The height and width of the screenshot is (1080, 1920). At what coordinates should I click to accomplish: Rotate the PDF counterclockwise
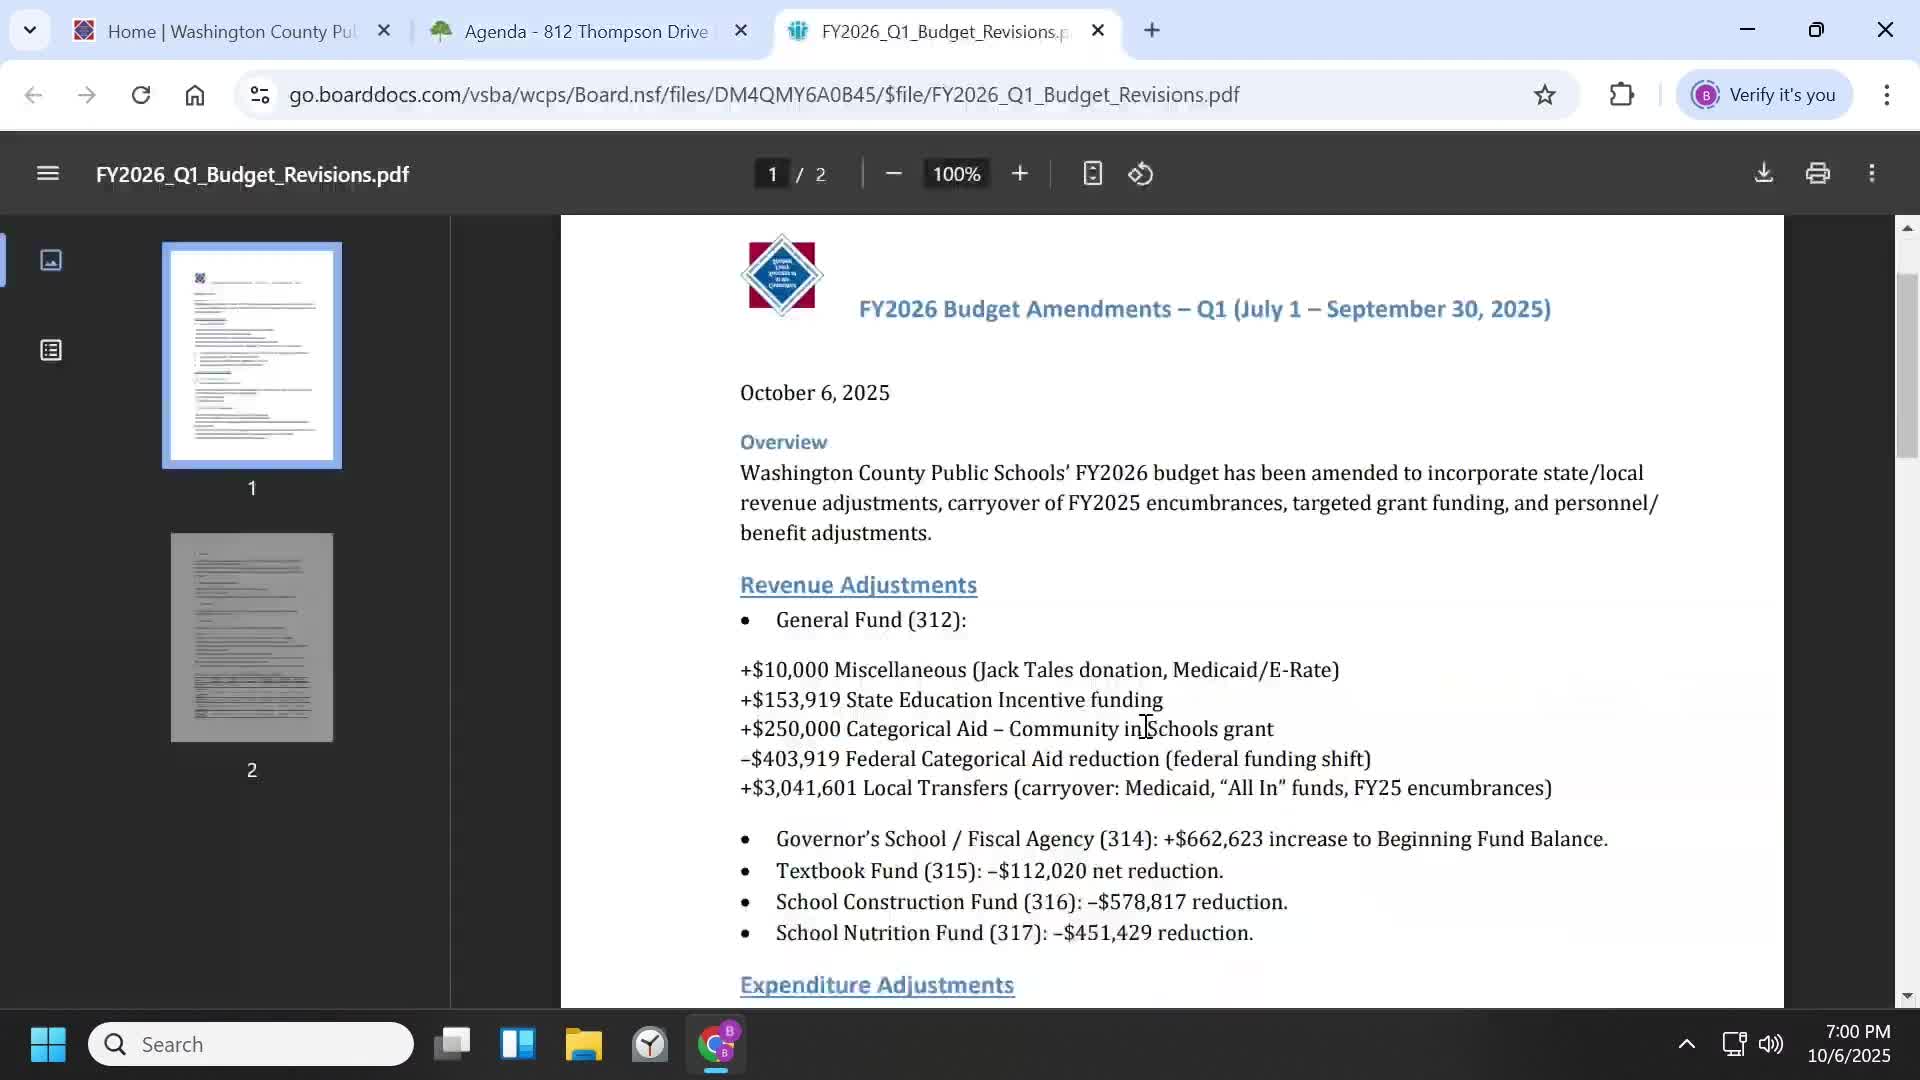(x=1141, y=174)
